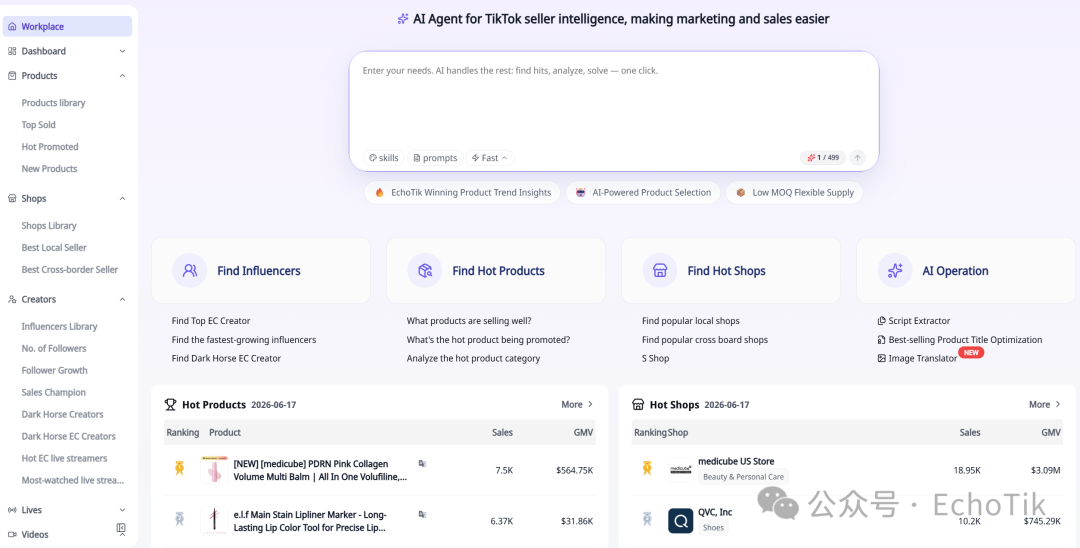The width and height of the screenshot is (1080, 548).
Task: Click Find popular cross board shops
Action: click(x=705, y=339)
